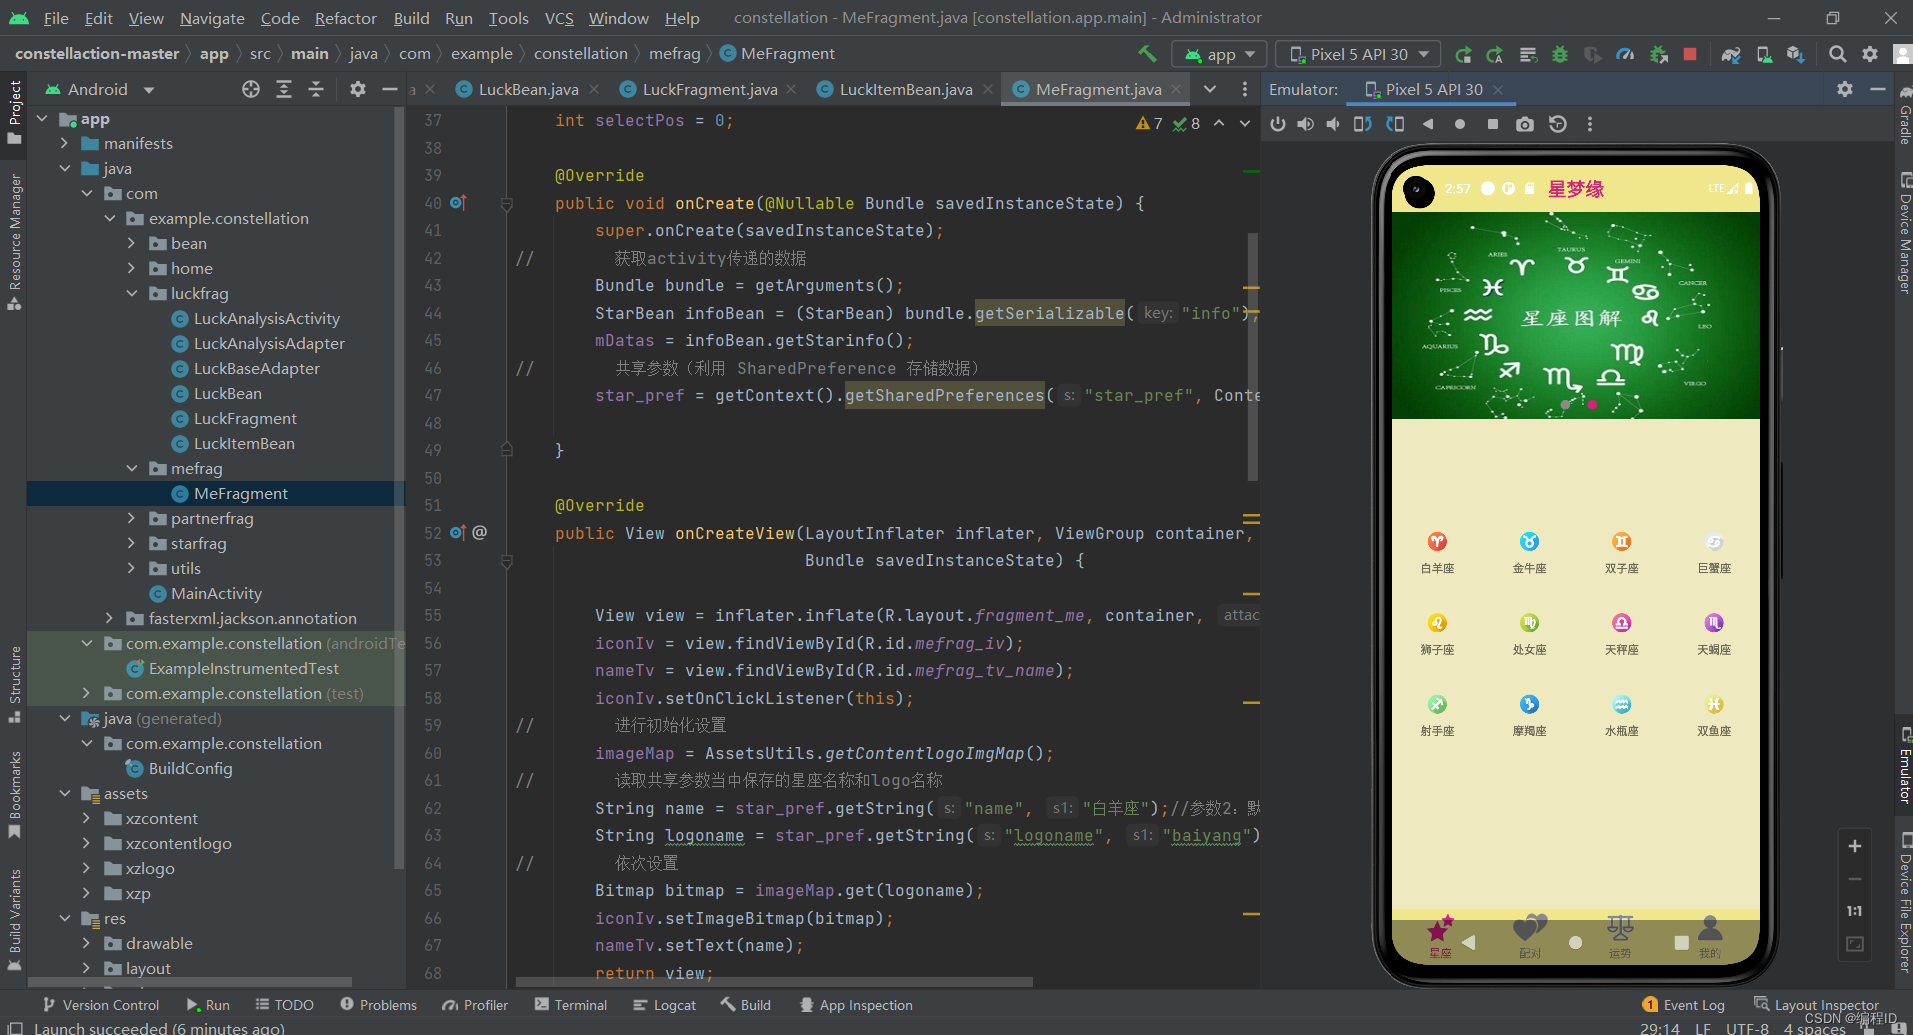Open the Refactor menu

(x=345, y=18)
